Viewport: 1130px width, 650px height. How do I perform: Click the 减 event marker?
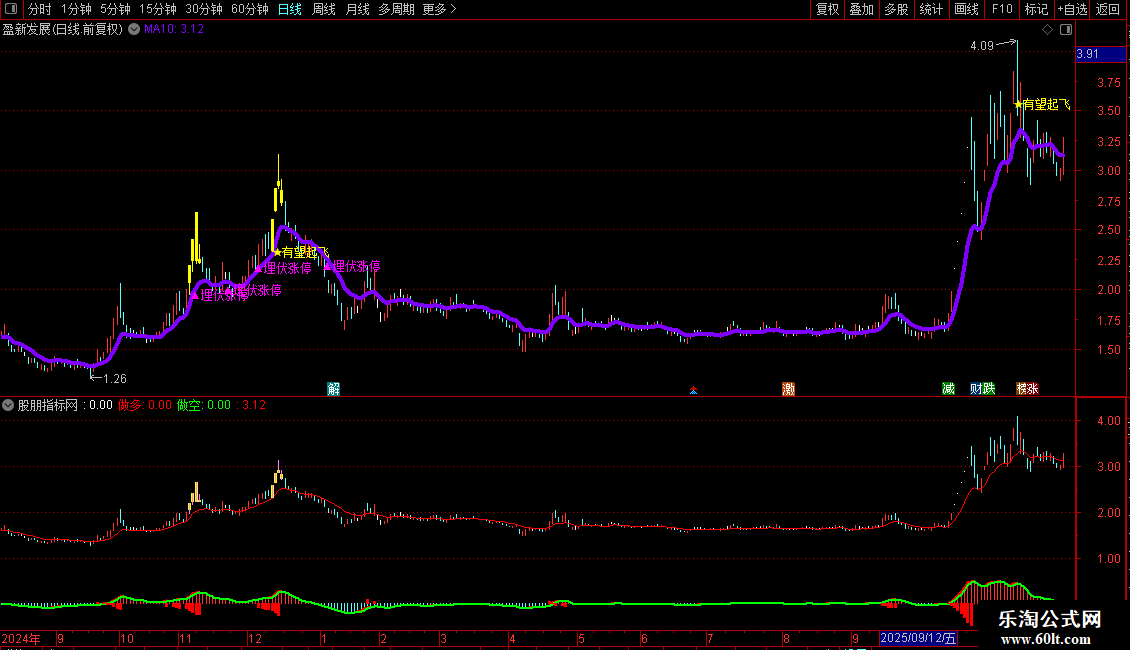[948, 388]
